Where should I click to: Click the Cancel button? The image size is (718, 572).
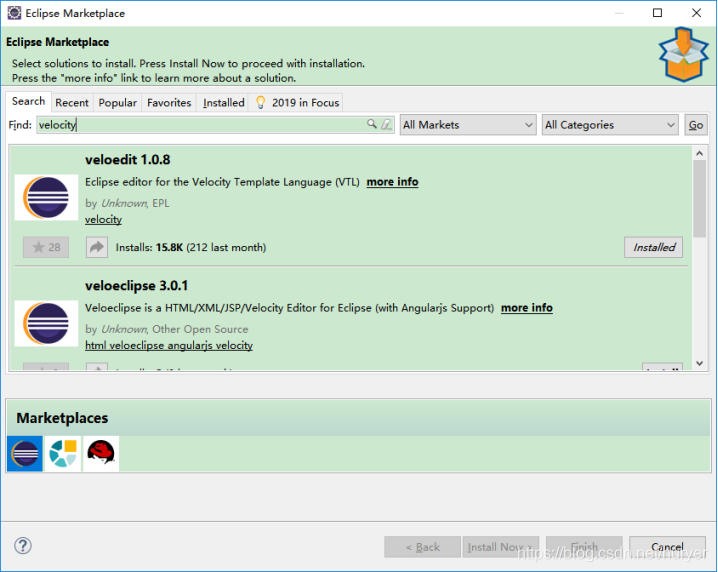click(667, 547)
